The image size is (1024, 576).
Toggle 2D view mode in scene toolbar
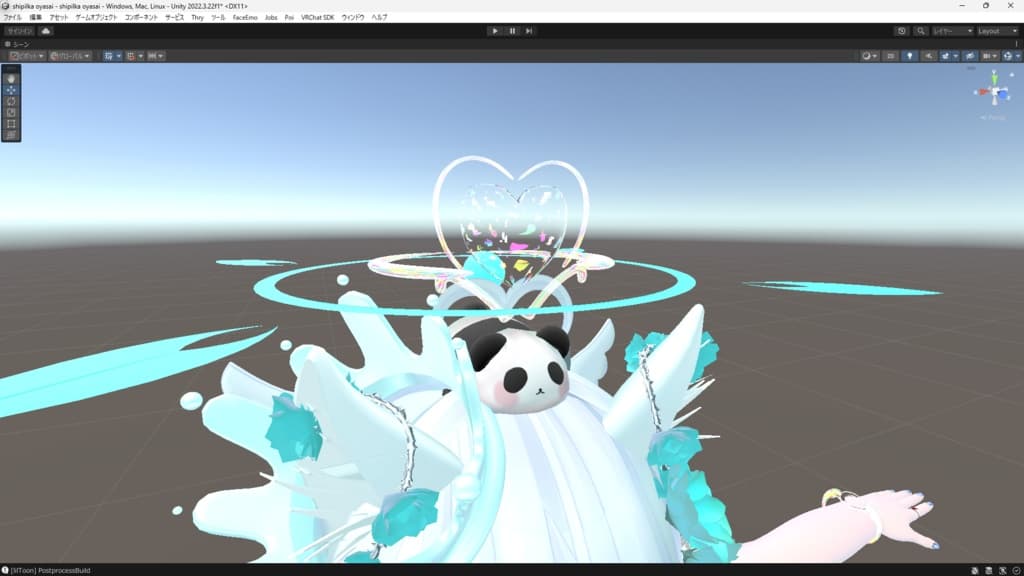891,56
